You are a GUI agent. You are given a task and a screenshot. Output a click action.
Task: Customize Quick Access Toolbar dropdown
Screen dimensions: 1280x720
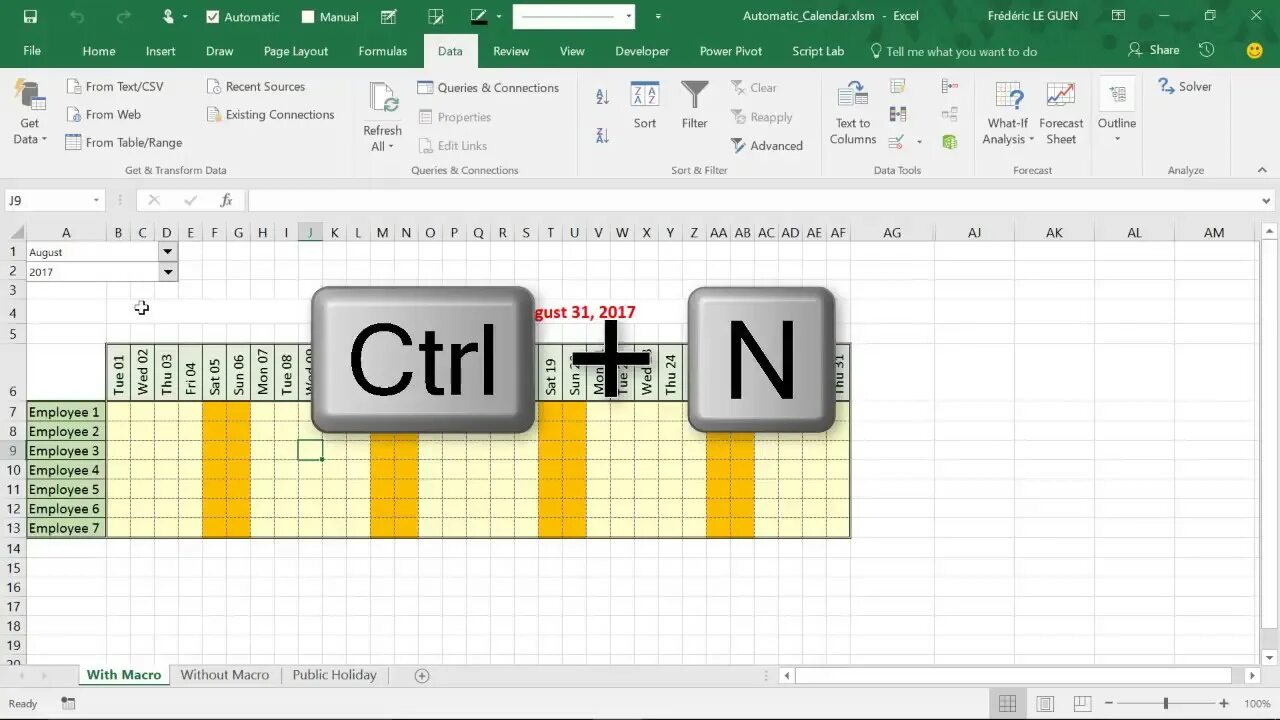[x=658, y=16]
